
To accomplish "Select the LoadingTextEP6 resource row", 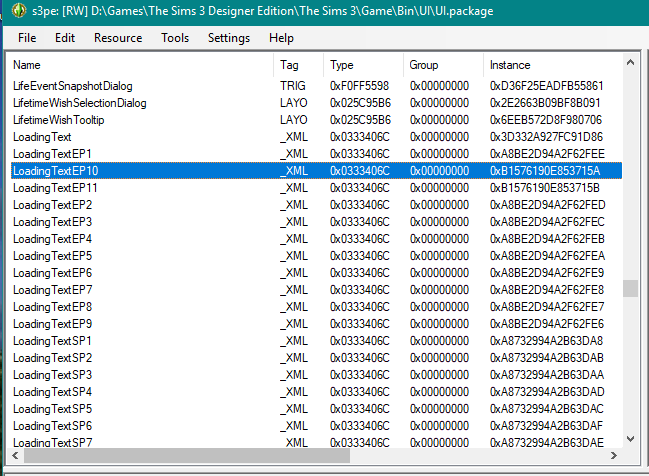I will pos(316,273).
